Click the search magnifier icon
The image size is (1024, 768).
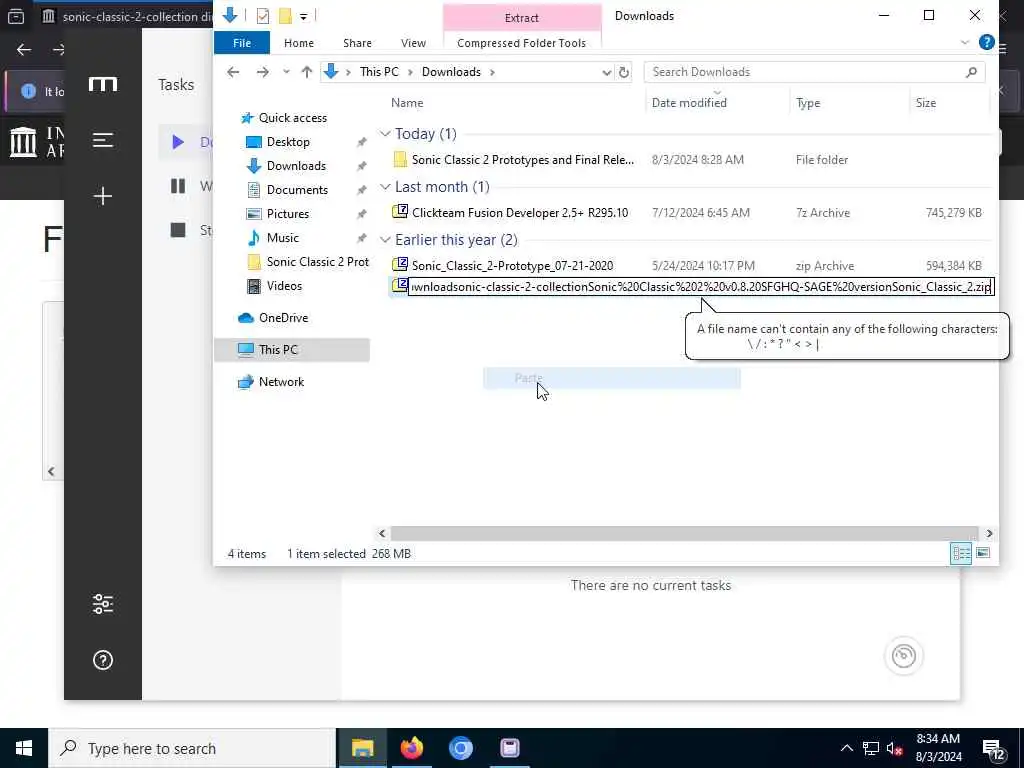pos(971,72)
